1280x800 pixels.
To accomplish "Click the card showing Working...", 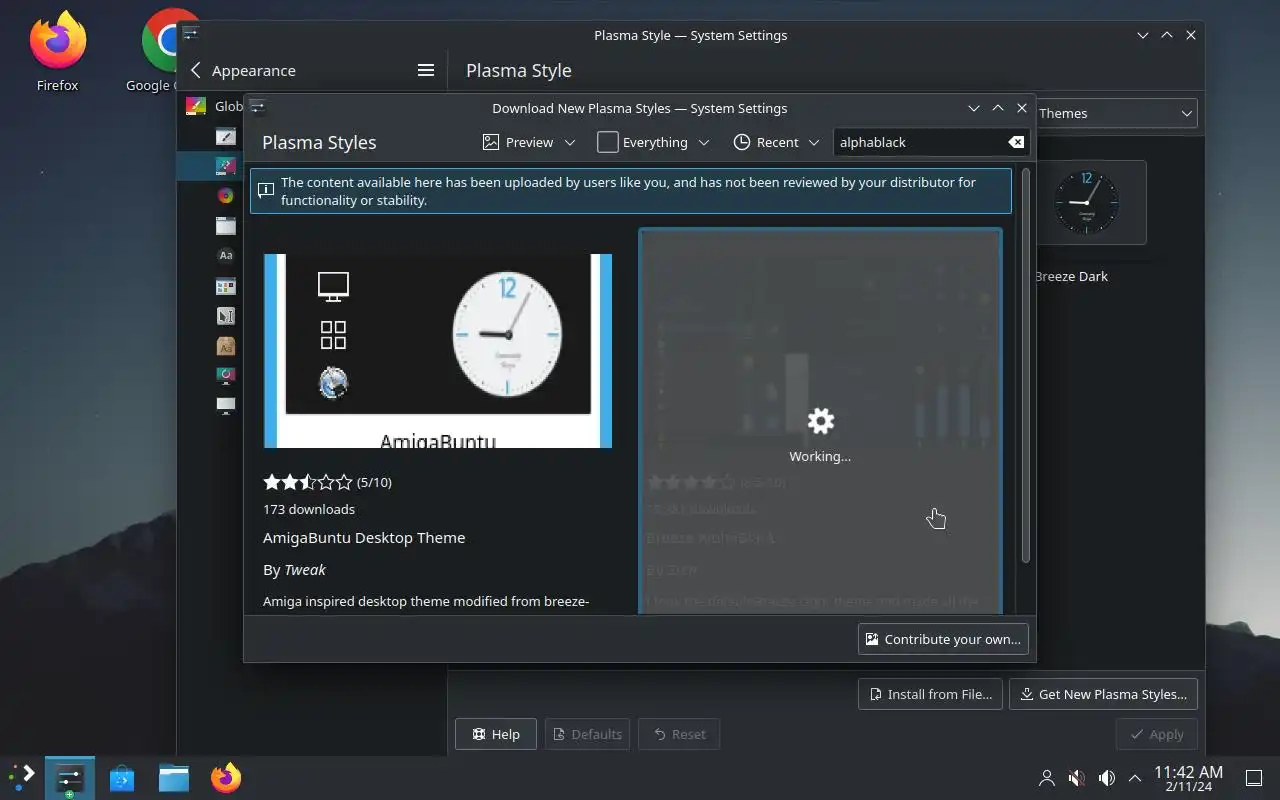I will 820,421.
